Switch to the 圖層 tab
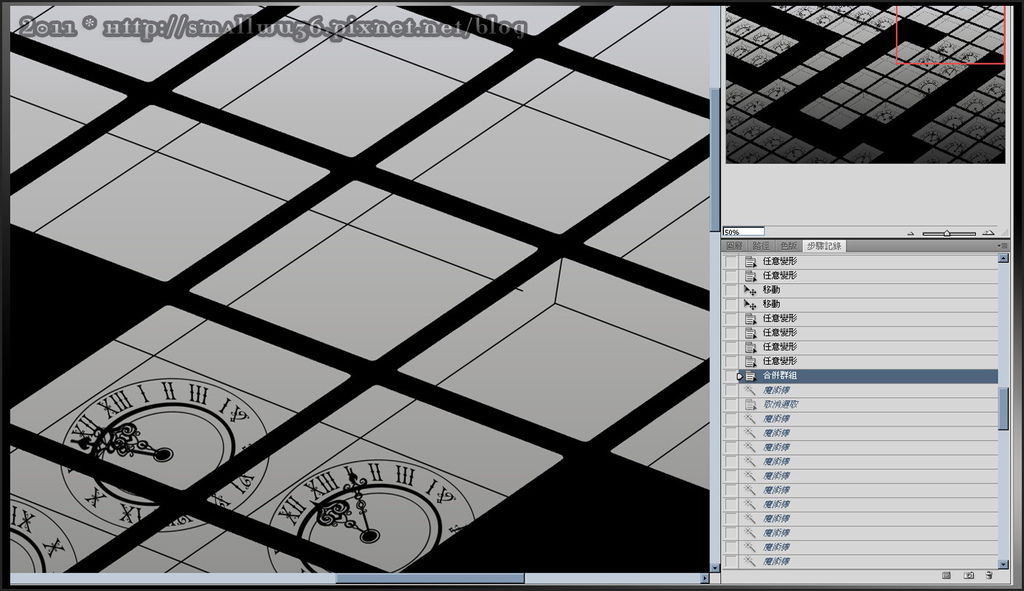 [x=735, y=246]
